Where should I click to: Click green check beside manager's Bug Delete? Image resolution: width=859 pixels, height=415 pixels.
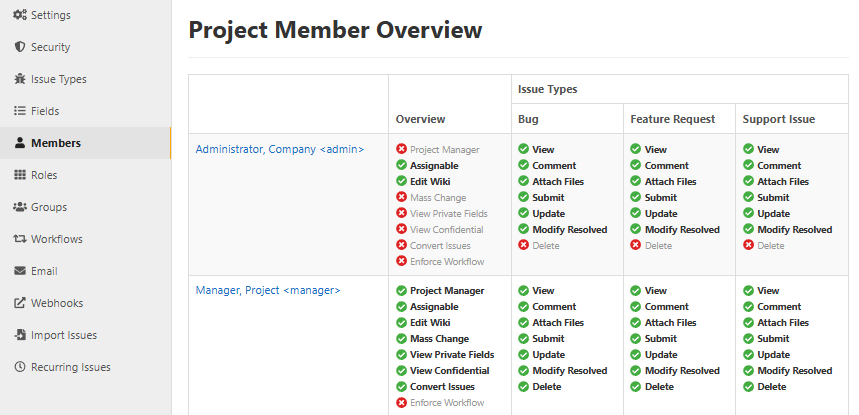point(524,387)
